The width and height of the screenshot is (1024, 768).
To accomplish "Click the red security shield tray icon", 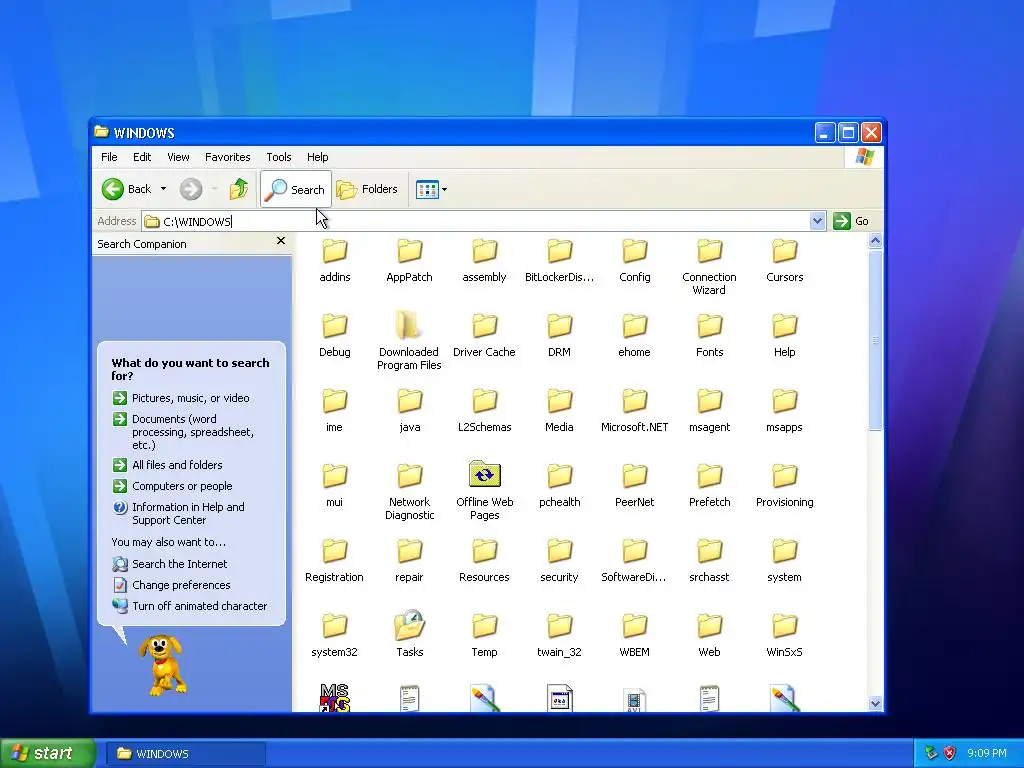I will [x=950, y=753].
